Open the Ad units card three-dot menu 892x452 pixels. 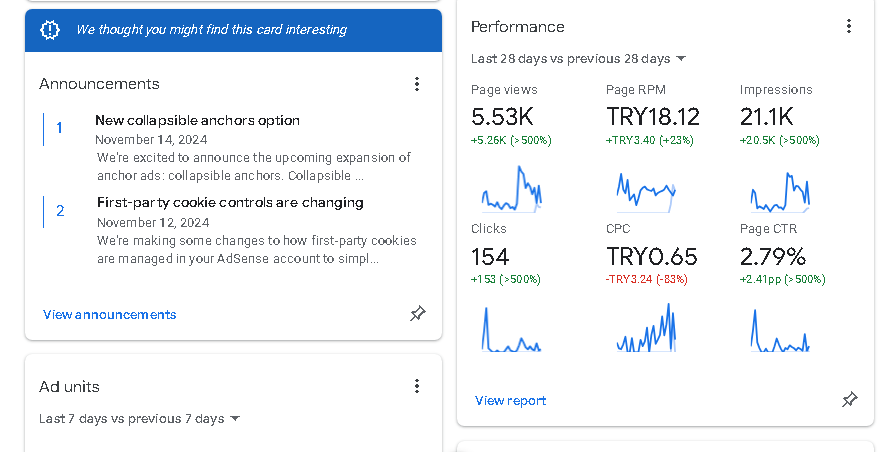click(x=417, y=387)
